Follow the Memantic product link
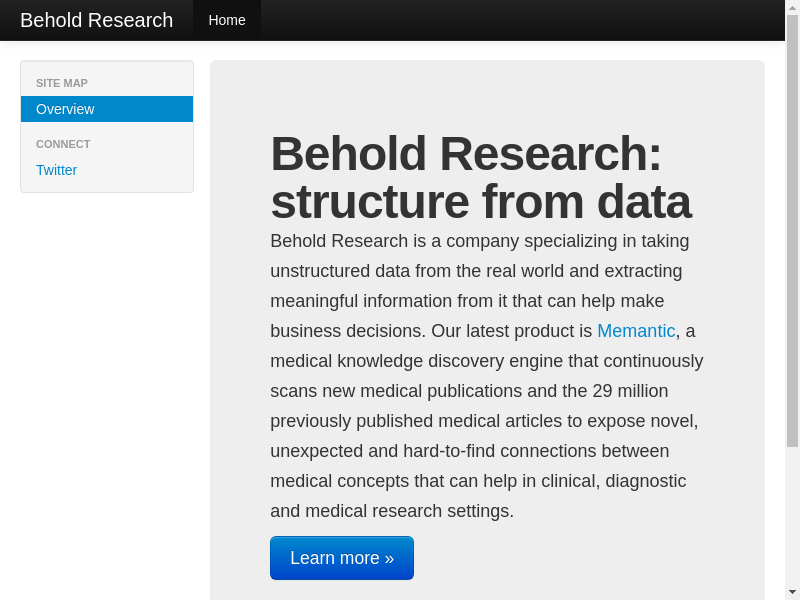Image resolution: width=800 pixels, height=600 pixels. pyautogui.click(x=636, y=331)
